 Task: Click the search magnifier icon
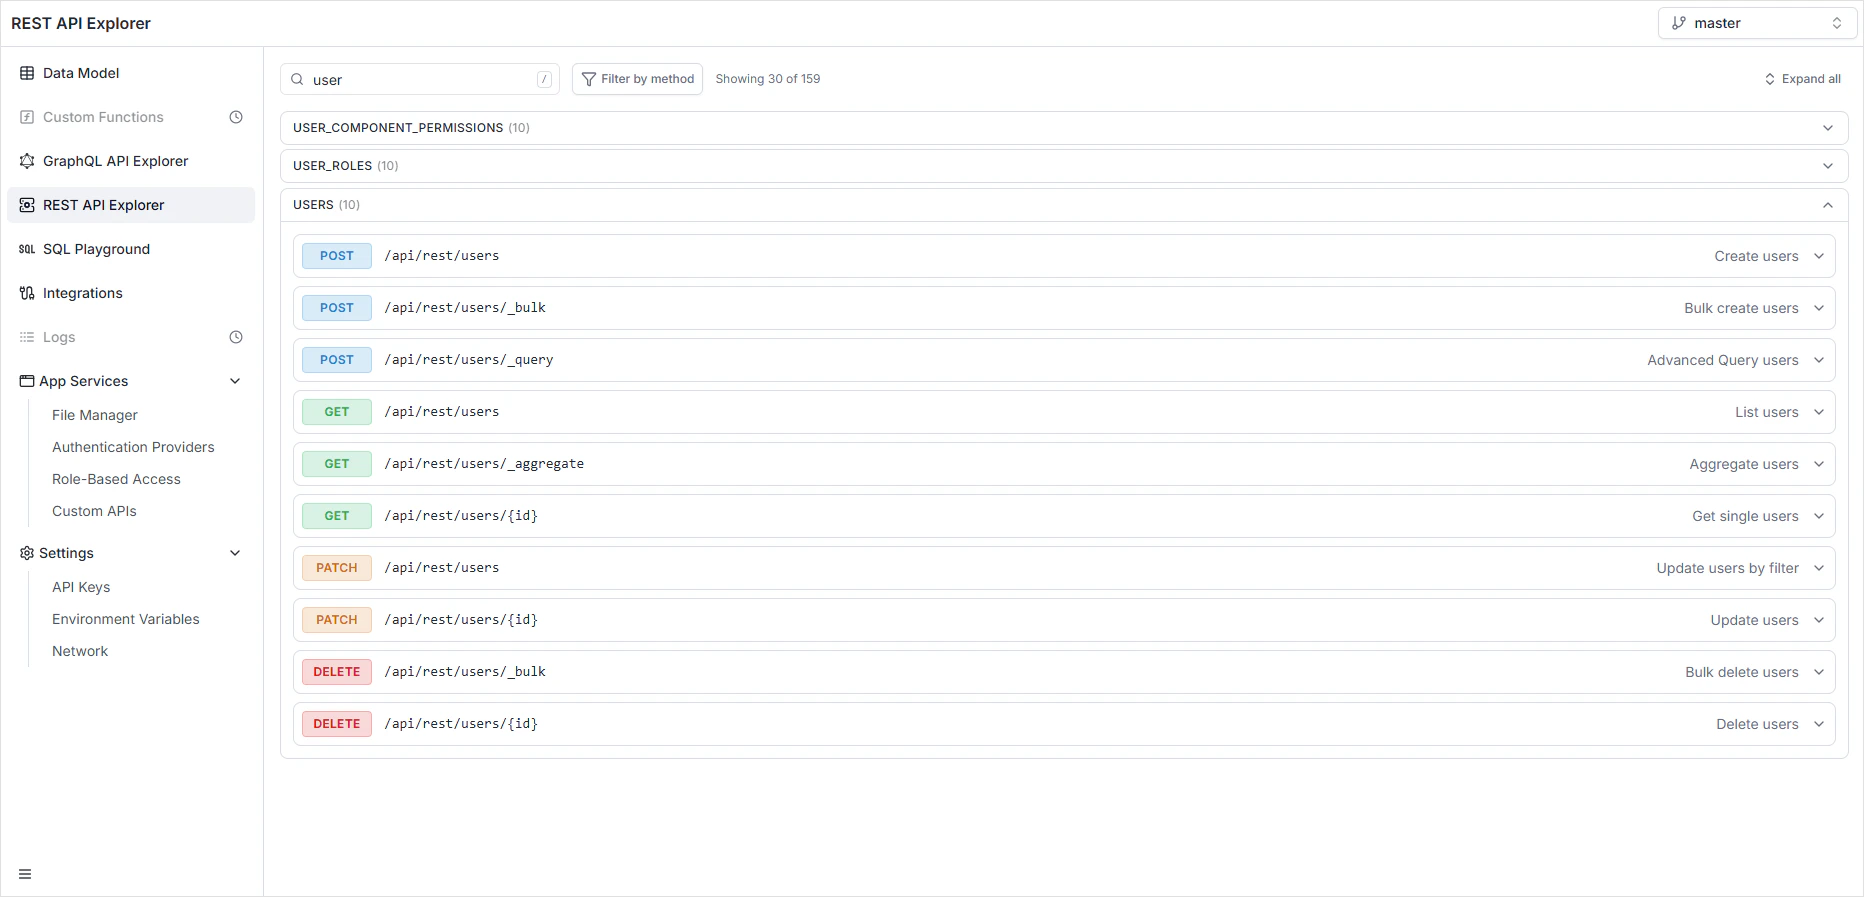coord(297,79)
